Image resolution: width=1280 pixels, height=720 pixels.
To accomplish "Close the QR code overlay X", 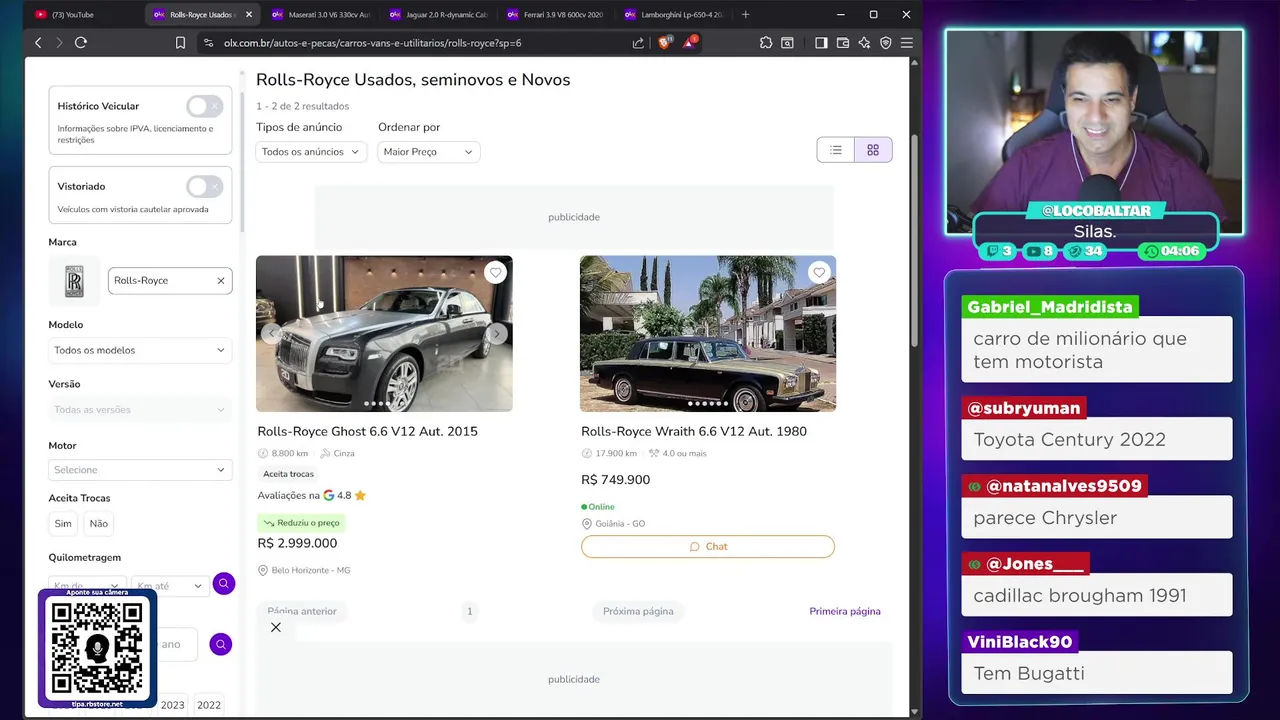I will (x=276, y=627).
